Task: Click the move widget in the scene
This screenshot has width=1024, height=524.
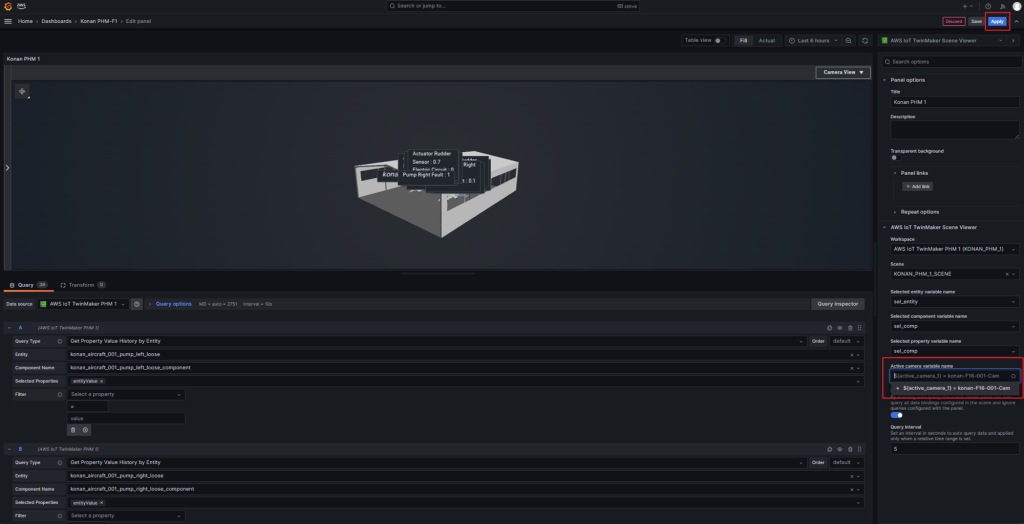Action: (22, 91)
